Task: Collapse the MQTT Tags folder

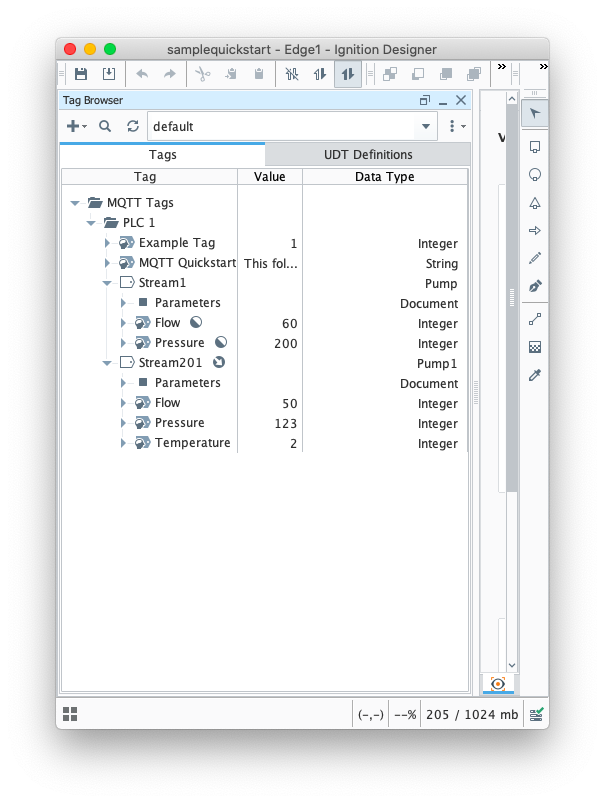Action: [75, 203]
